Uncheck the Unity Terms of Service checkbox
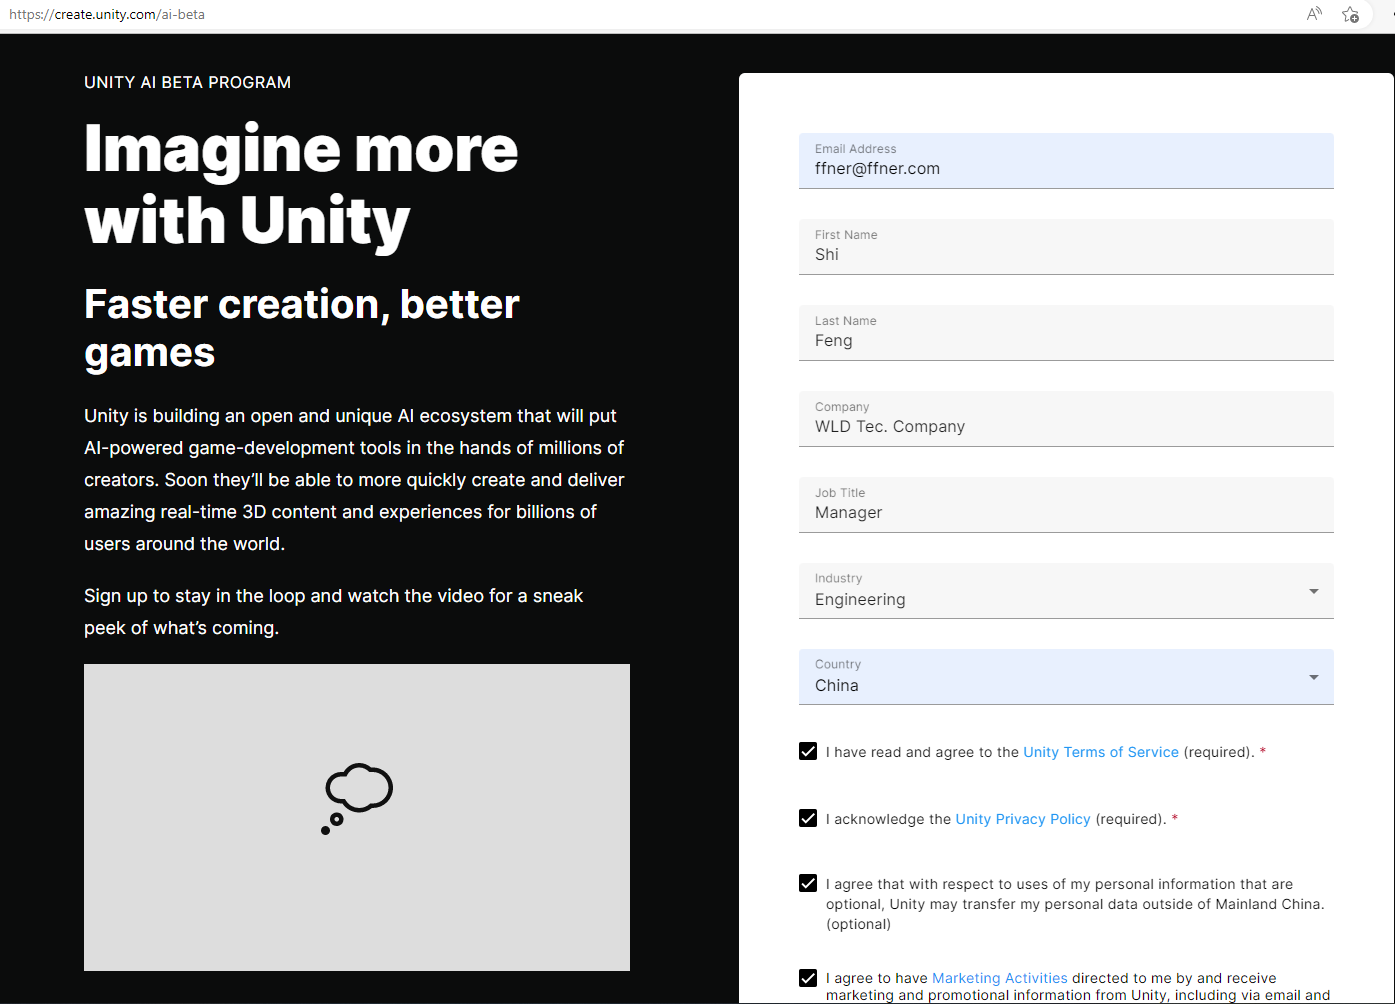 pyautogui.click(x=808, y=751)
